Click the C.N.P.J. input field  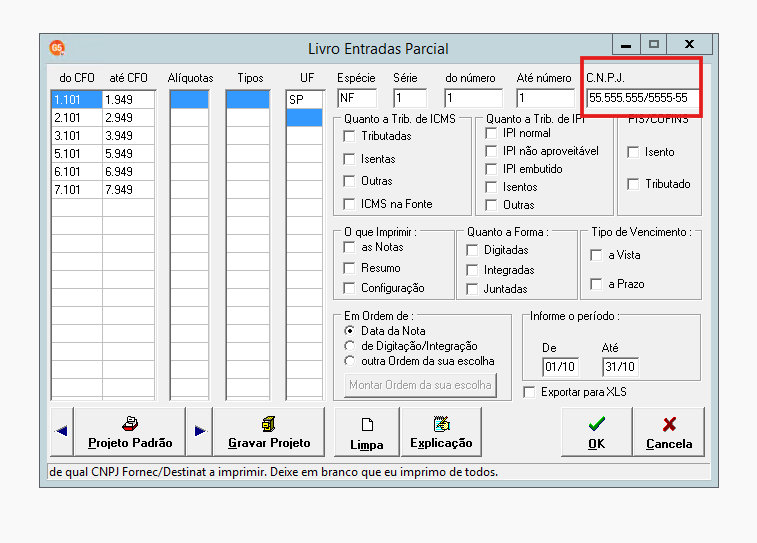pos(643,98)
